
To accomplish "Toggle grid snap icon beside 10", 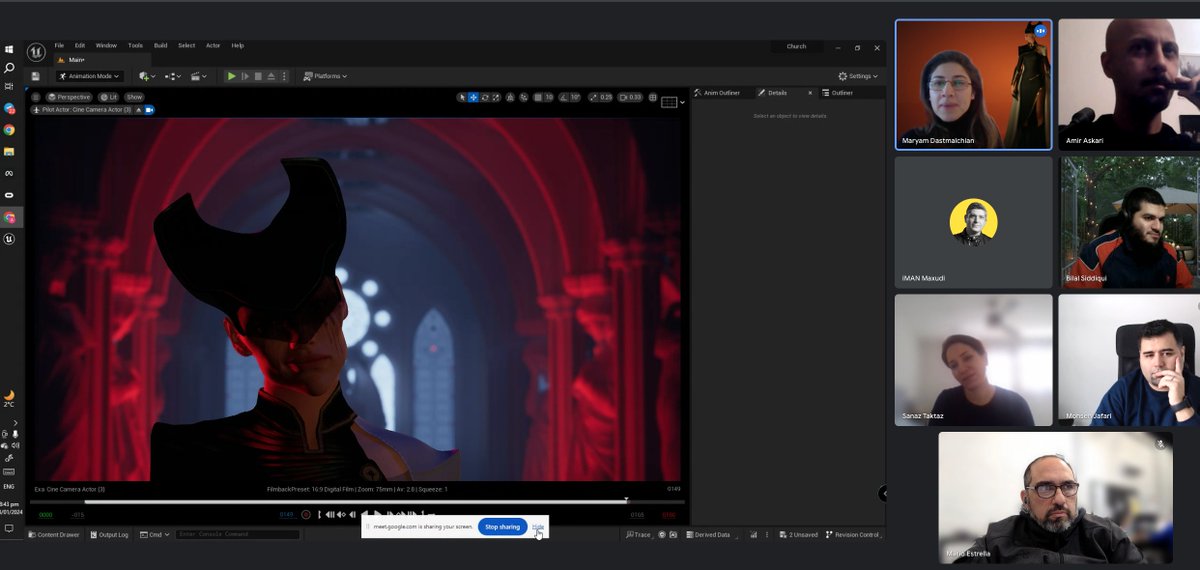I will (539, 97).
